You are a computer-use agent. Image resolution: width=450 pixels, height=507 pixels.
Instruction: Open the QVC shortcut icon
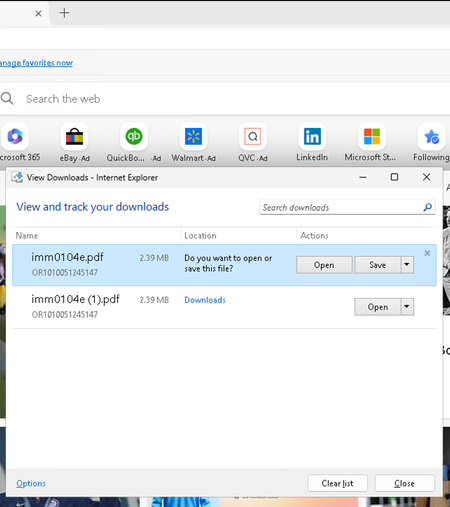point(253,136)
